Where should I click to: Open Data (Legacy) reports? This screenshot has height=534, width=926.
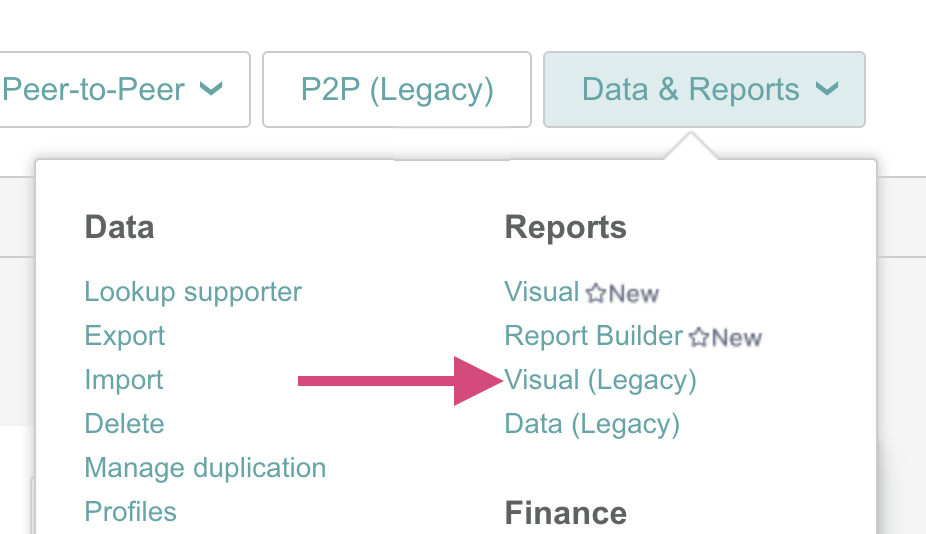592,424
